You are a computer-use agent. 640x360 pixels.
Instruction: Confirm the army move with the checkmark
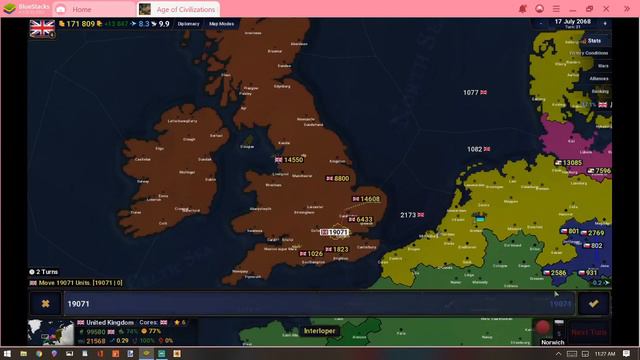coord(593,304)
